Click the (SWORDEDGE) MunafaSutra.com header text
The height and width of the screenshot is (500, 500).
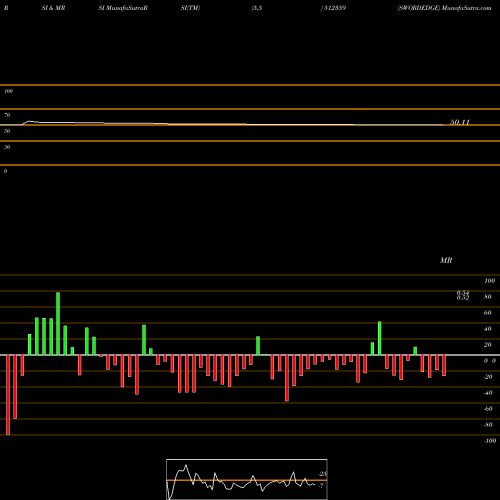tap(444, 8)
